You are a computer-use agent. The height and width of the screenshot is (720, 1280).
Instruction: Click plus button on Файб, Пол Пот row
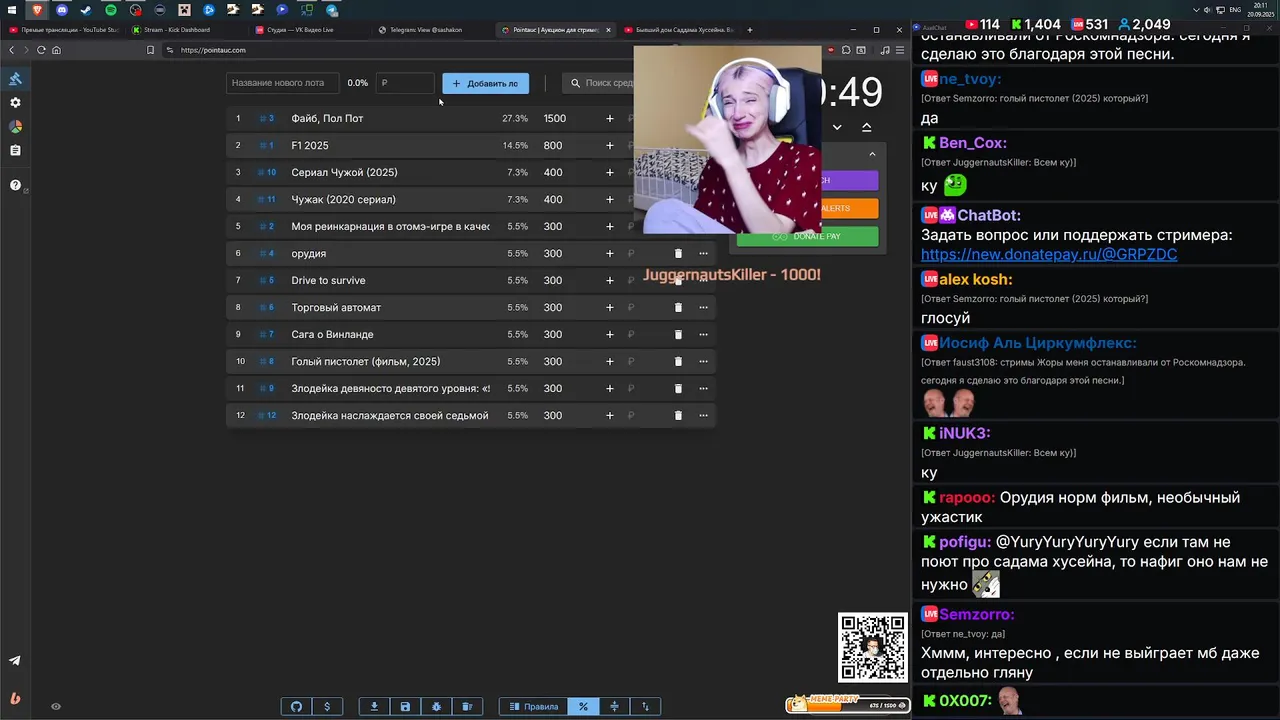610,118
